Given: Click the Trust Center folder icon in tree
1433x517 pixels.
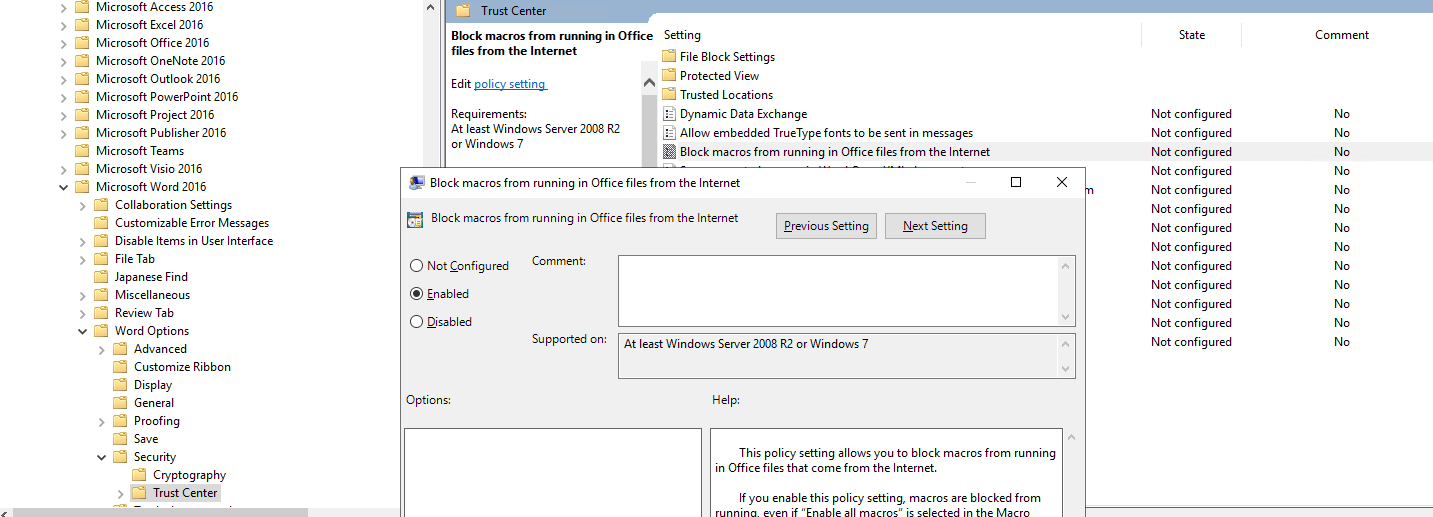Looking at the screenshot, I should (139, 493).
